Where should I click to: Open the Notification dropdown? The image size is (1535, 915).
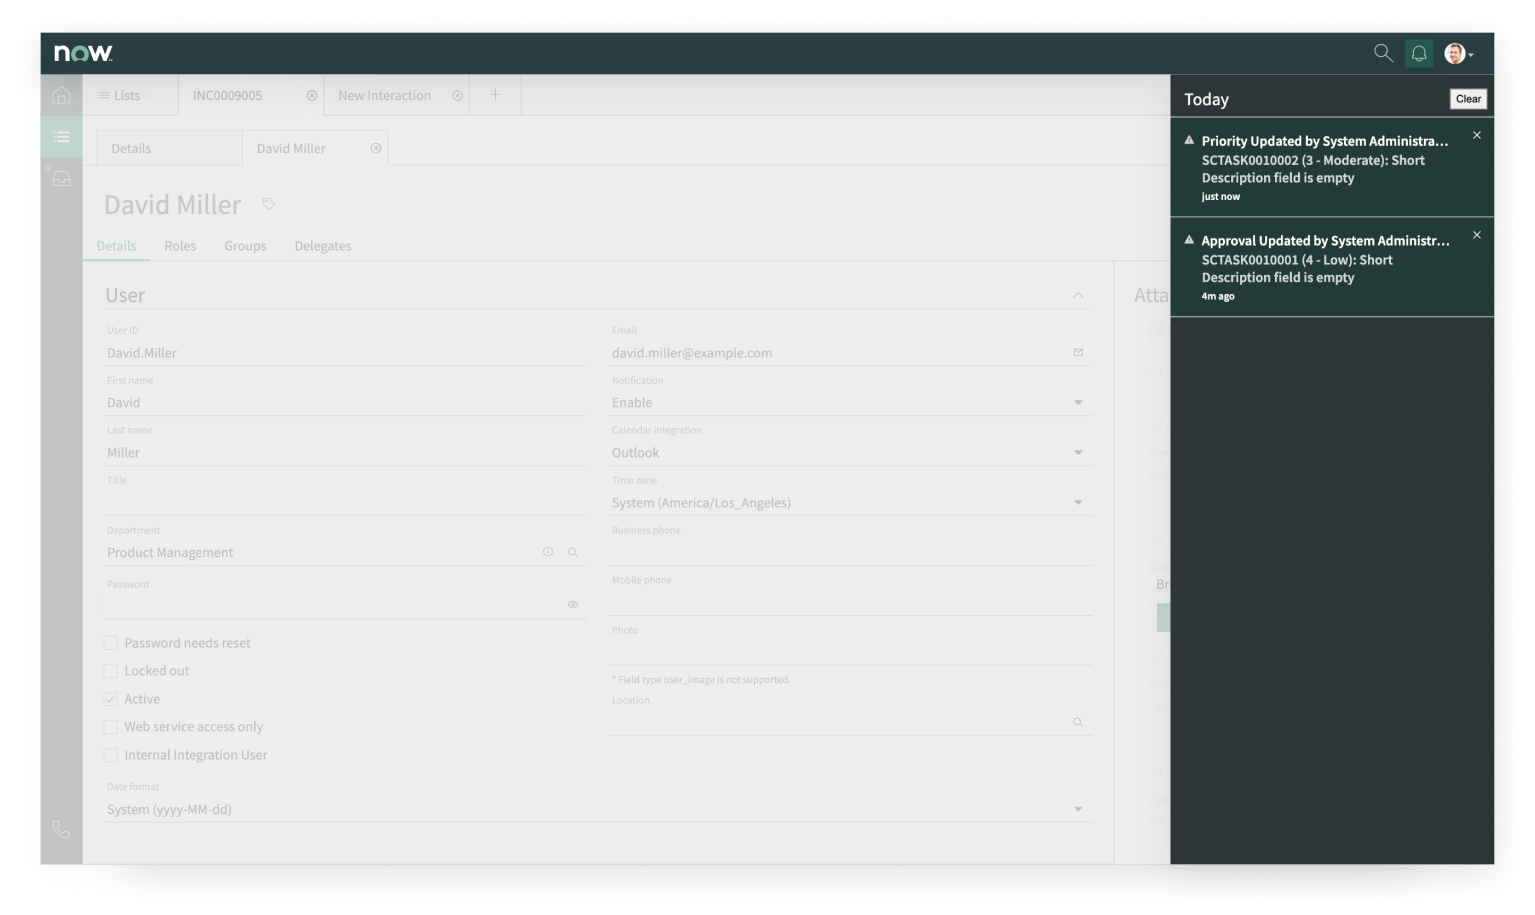(x=850, y=403)
